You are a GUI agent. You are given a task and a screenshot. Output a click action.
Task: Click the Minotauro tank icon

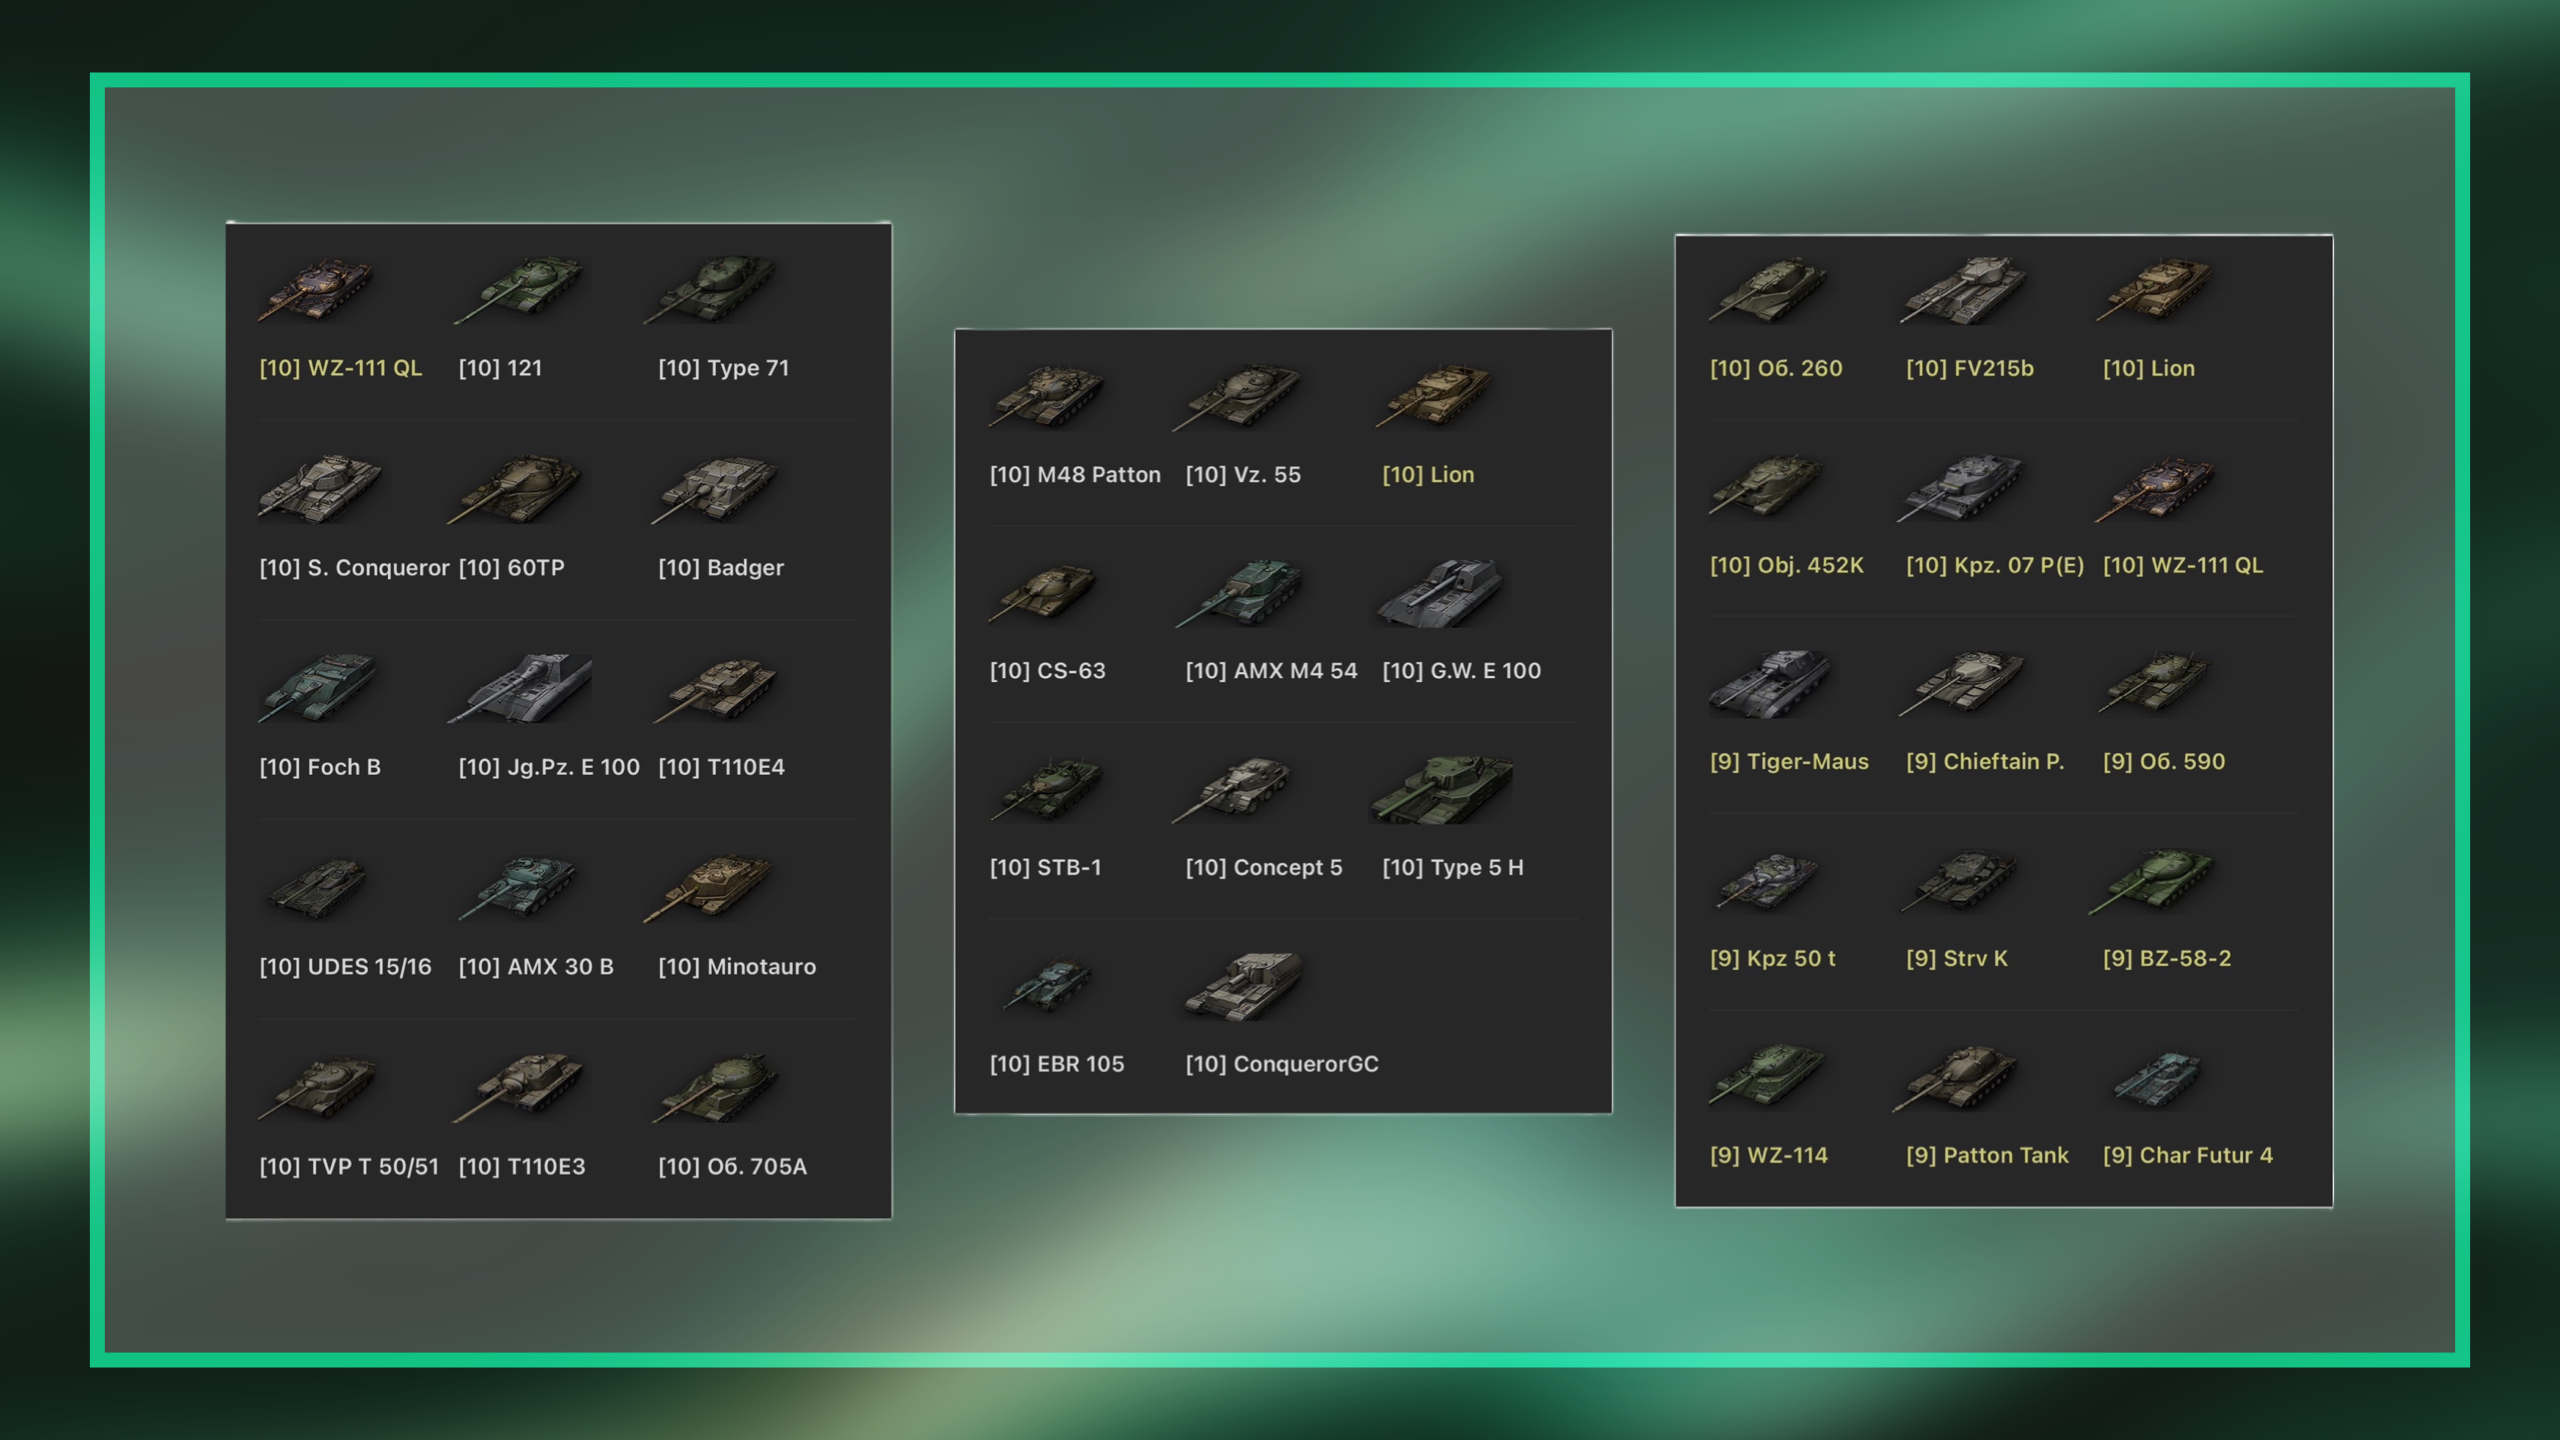click(x=709, y=888)
